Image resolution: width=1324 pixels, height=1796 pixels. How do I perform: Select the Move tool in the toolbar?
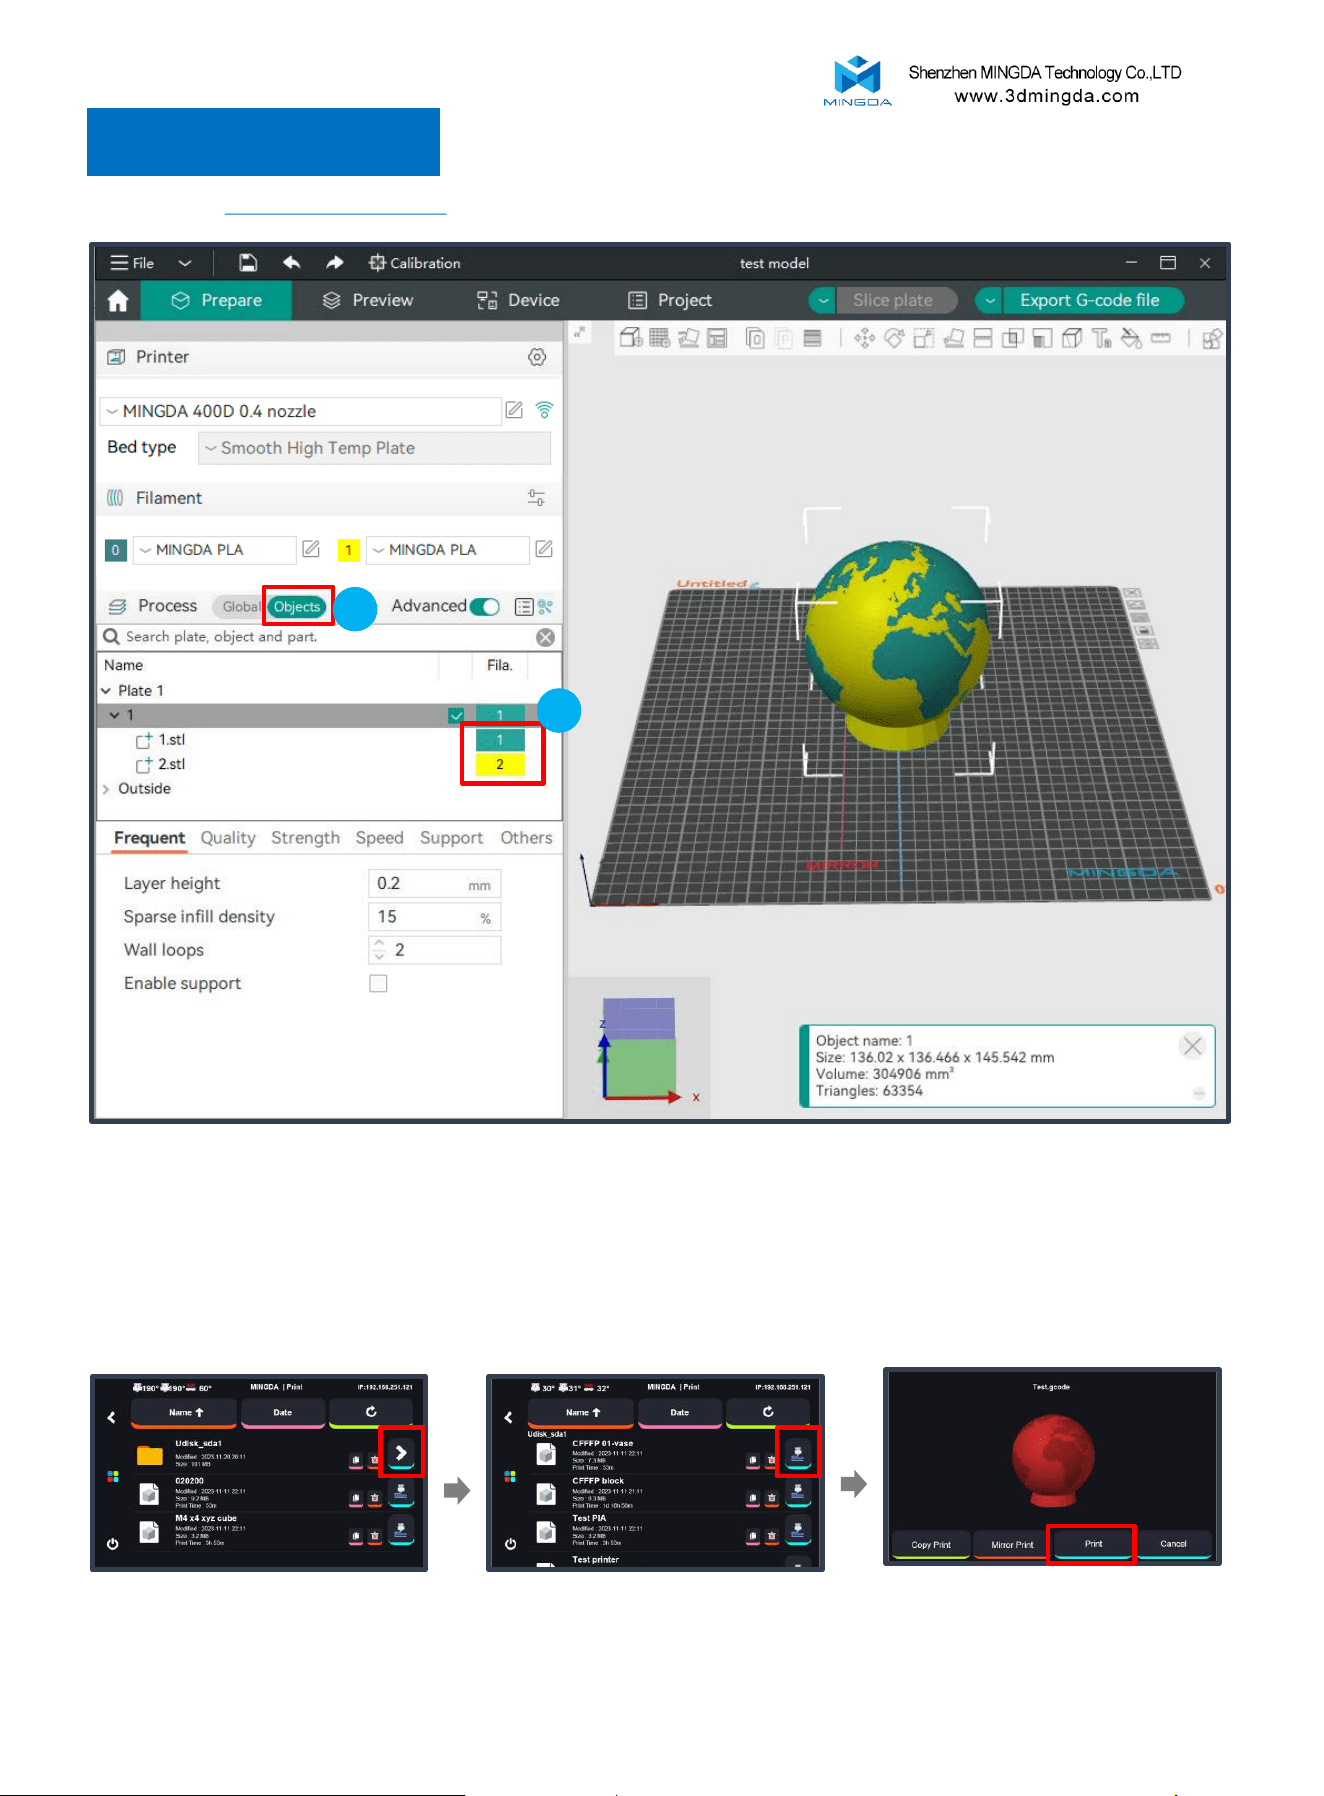pyautogui.click(x=864, y=338)
